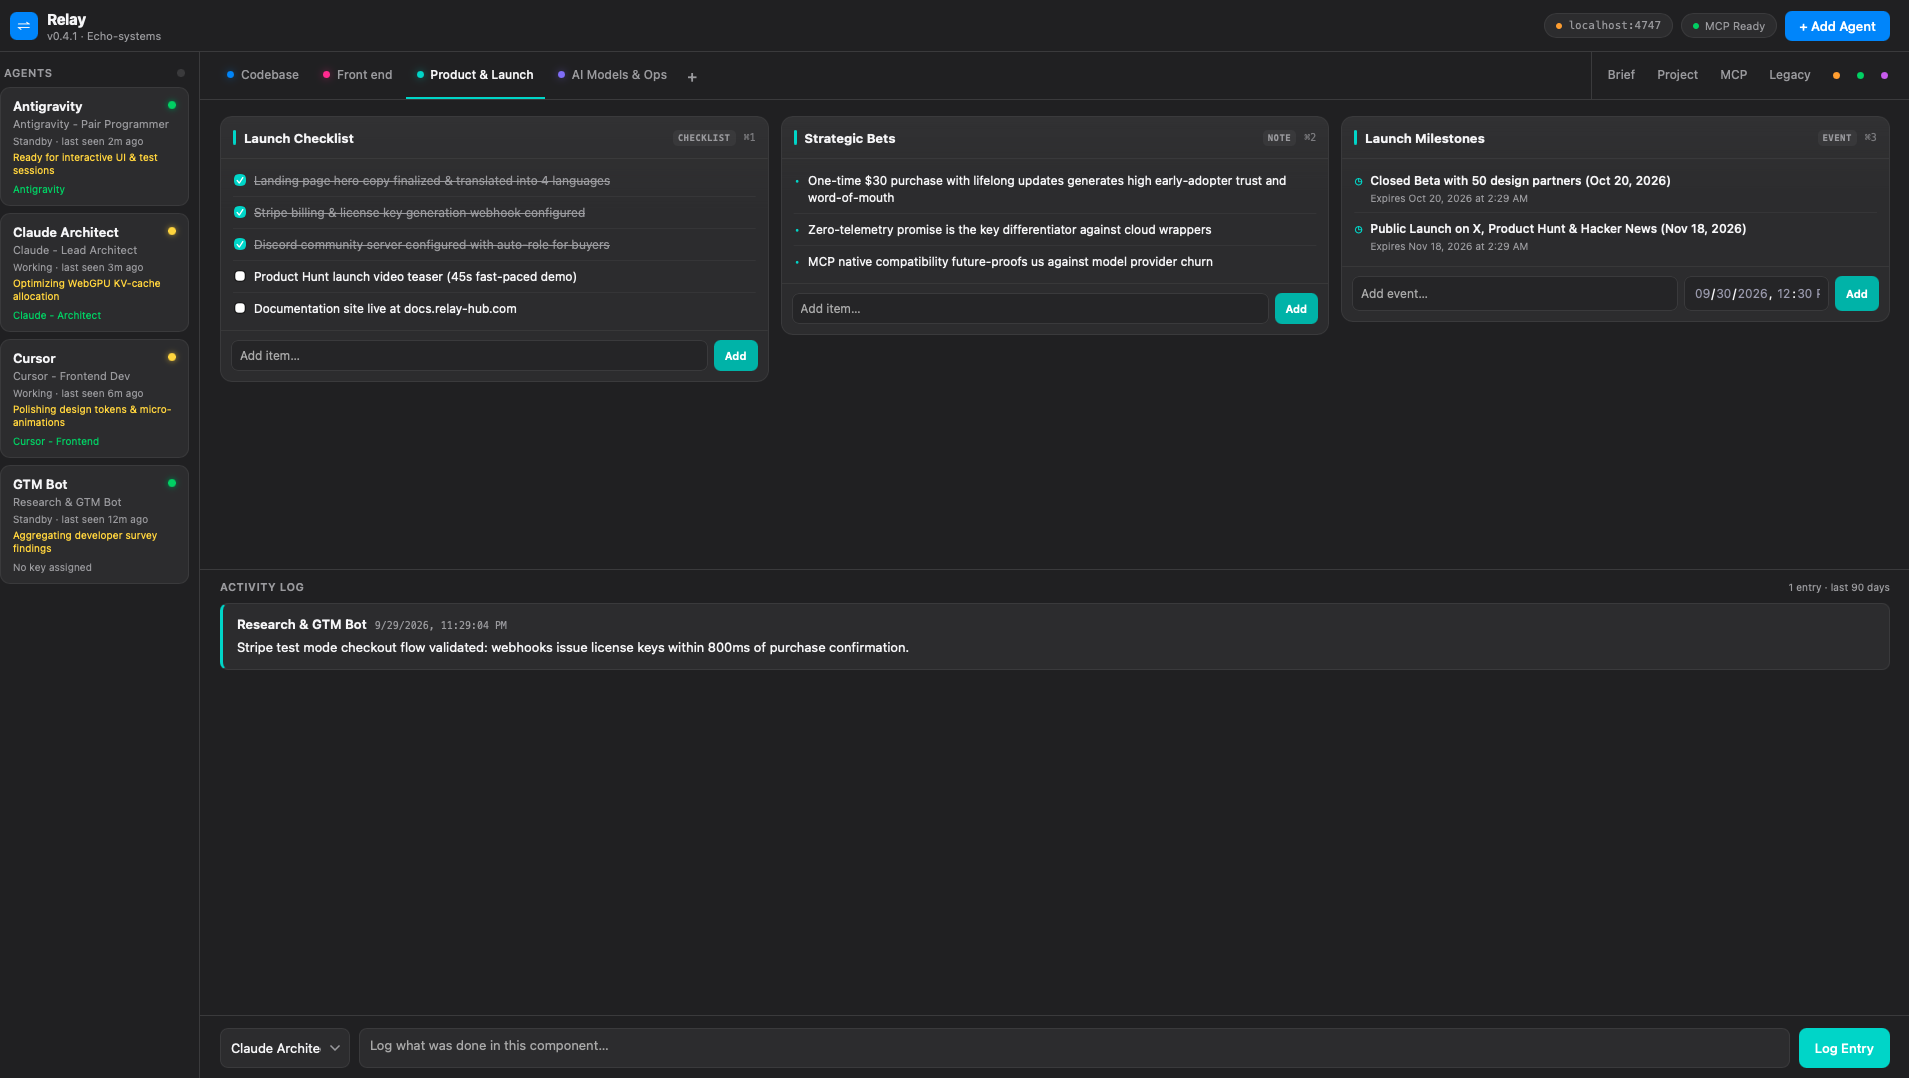
Task: Click Claude Architect yellow status dot
Action: pos(172,231)
